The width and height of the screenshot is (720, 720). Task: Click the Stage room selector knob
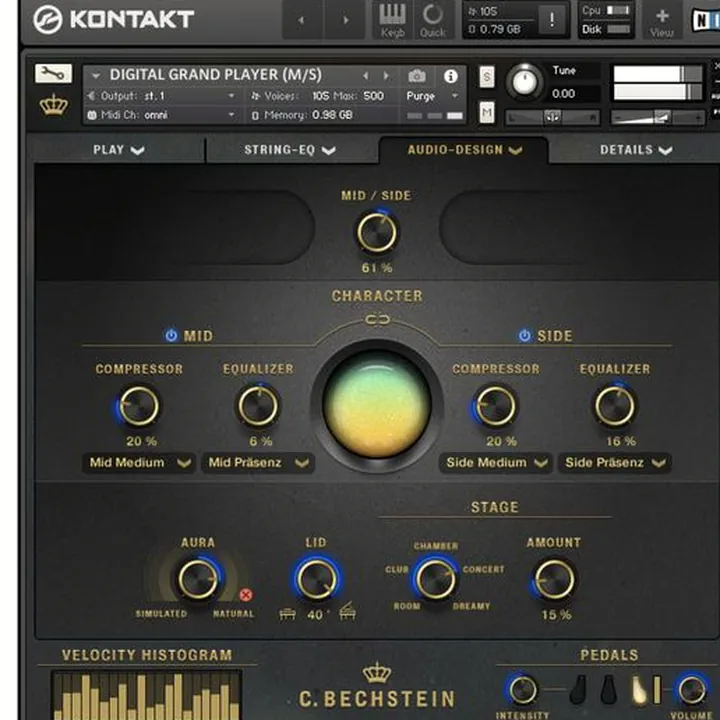[x=435, y=579]
